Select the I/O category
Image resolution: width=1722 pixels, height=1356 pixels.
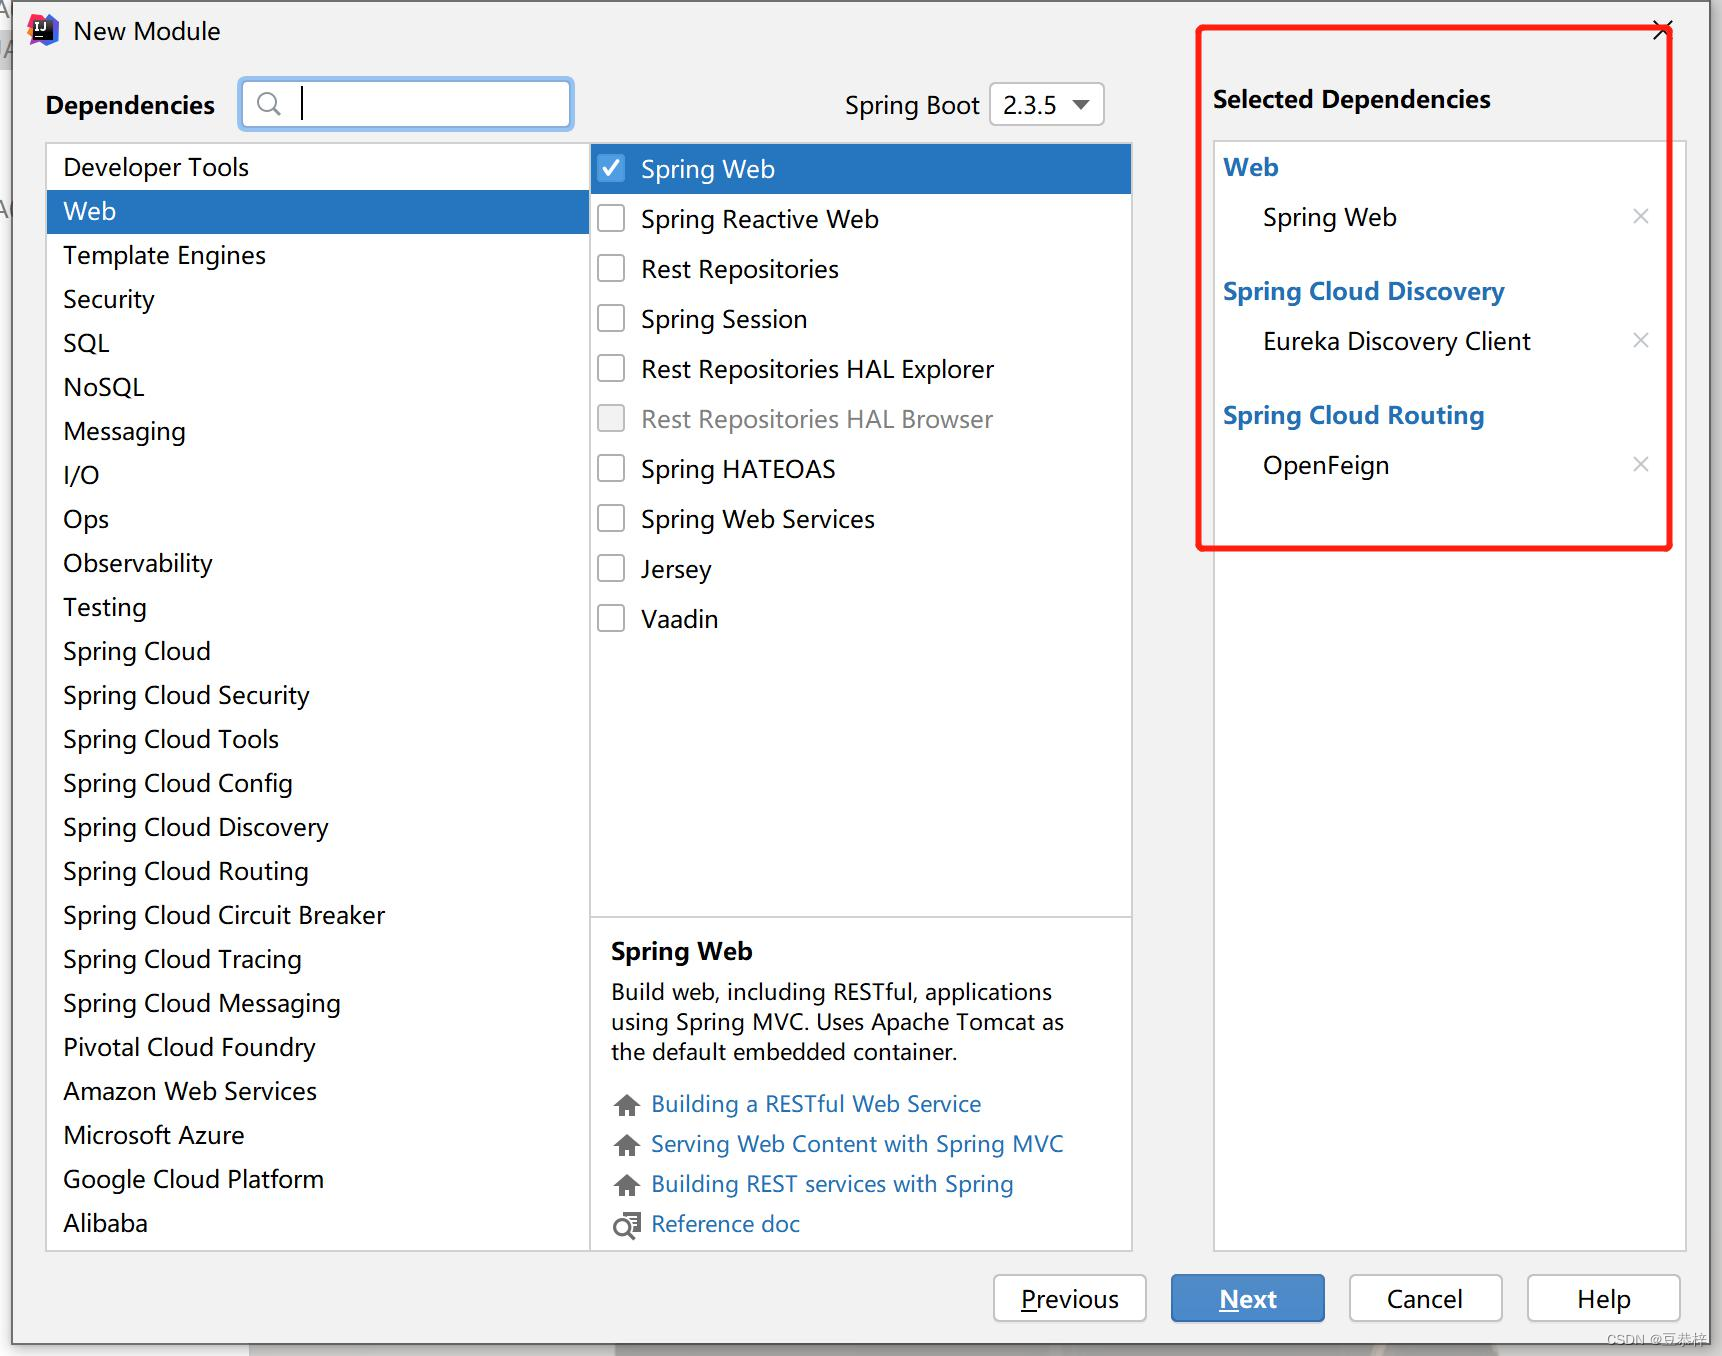coord(317,475)
